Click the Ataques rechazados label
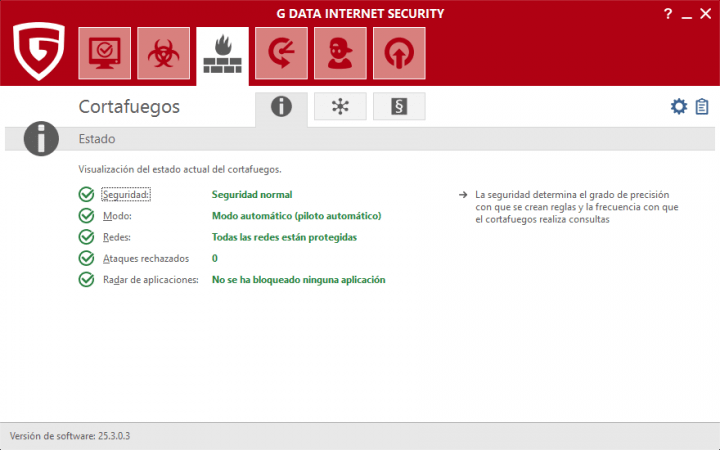Viewport: 720px width, 450px height. click(146, 259)
